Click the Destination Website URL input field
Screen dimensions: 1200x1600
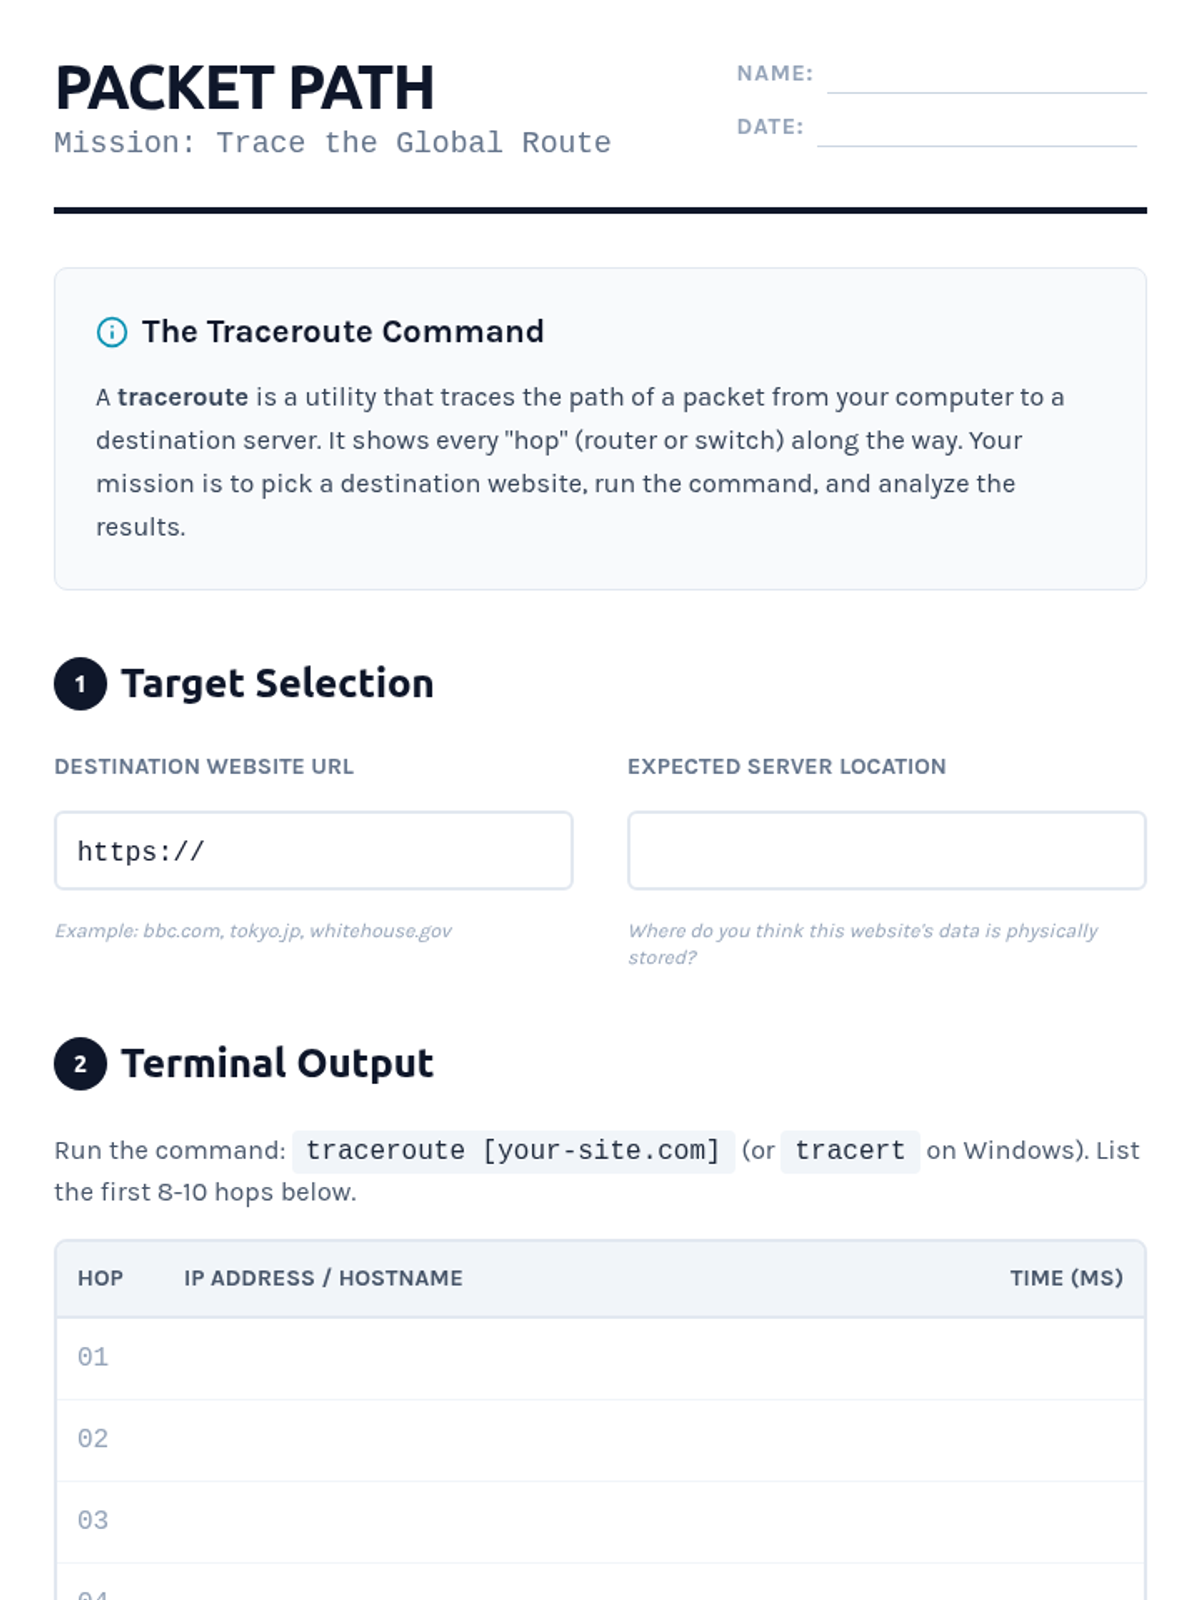[313, 851]
